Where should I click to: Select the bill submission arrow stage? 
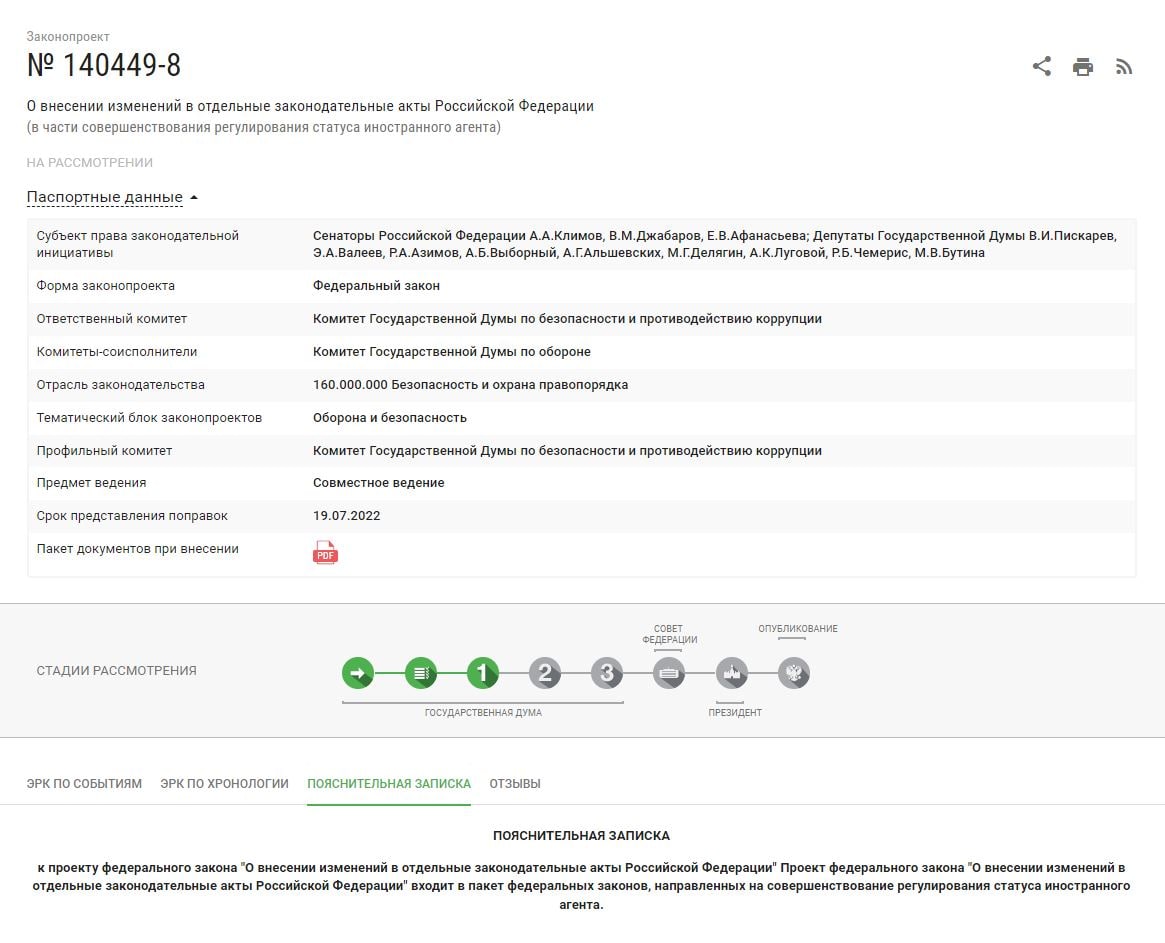(x=358, y=673)
